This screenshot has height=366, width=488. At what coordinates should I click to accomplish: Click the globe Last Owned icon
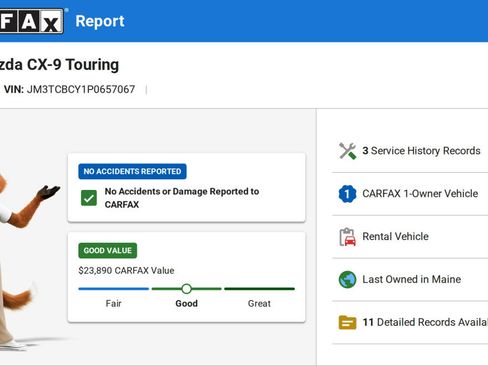347,279
